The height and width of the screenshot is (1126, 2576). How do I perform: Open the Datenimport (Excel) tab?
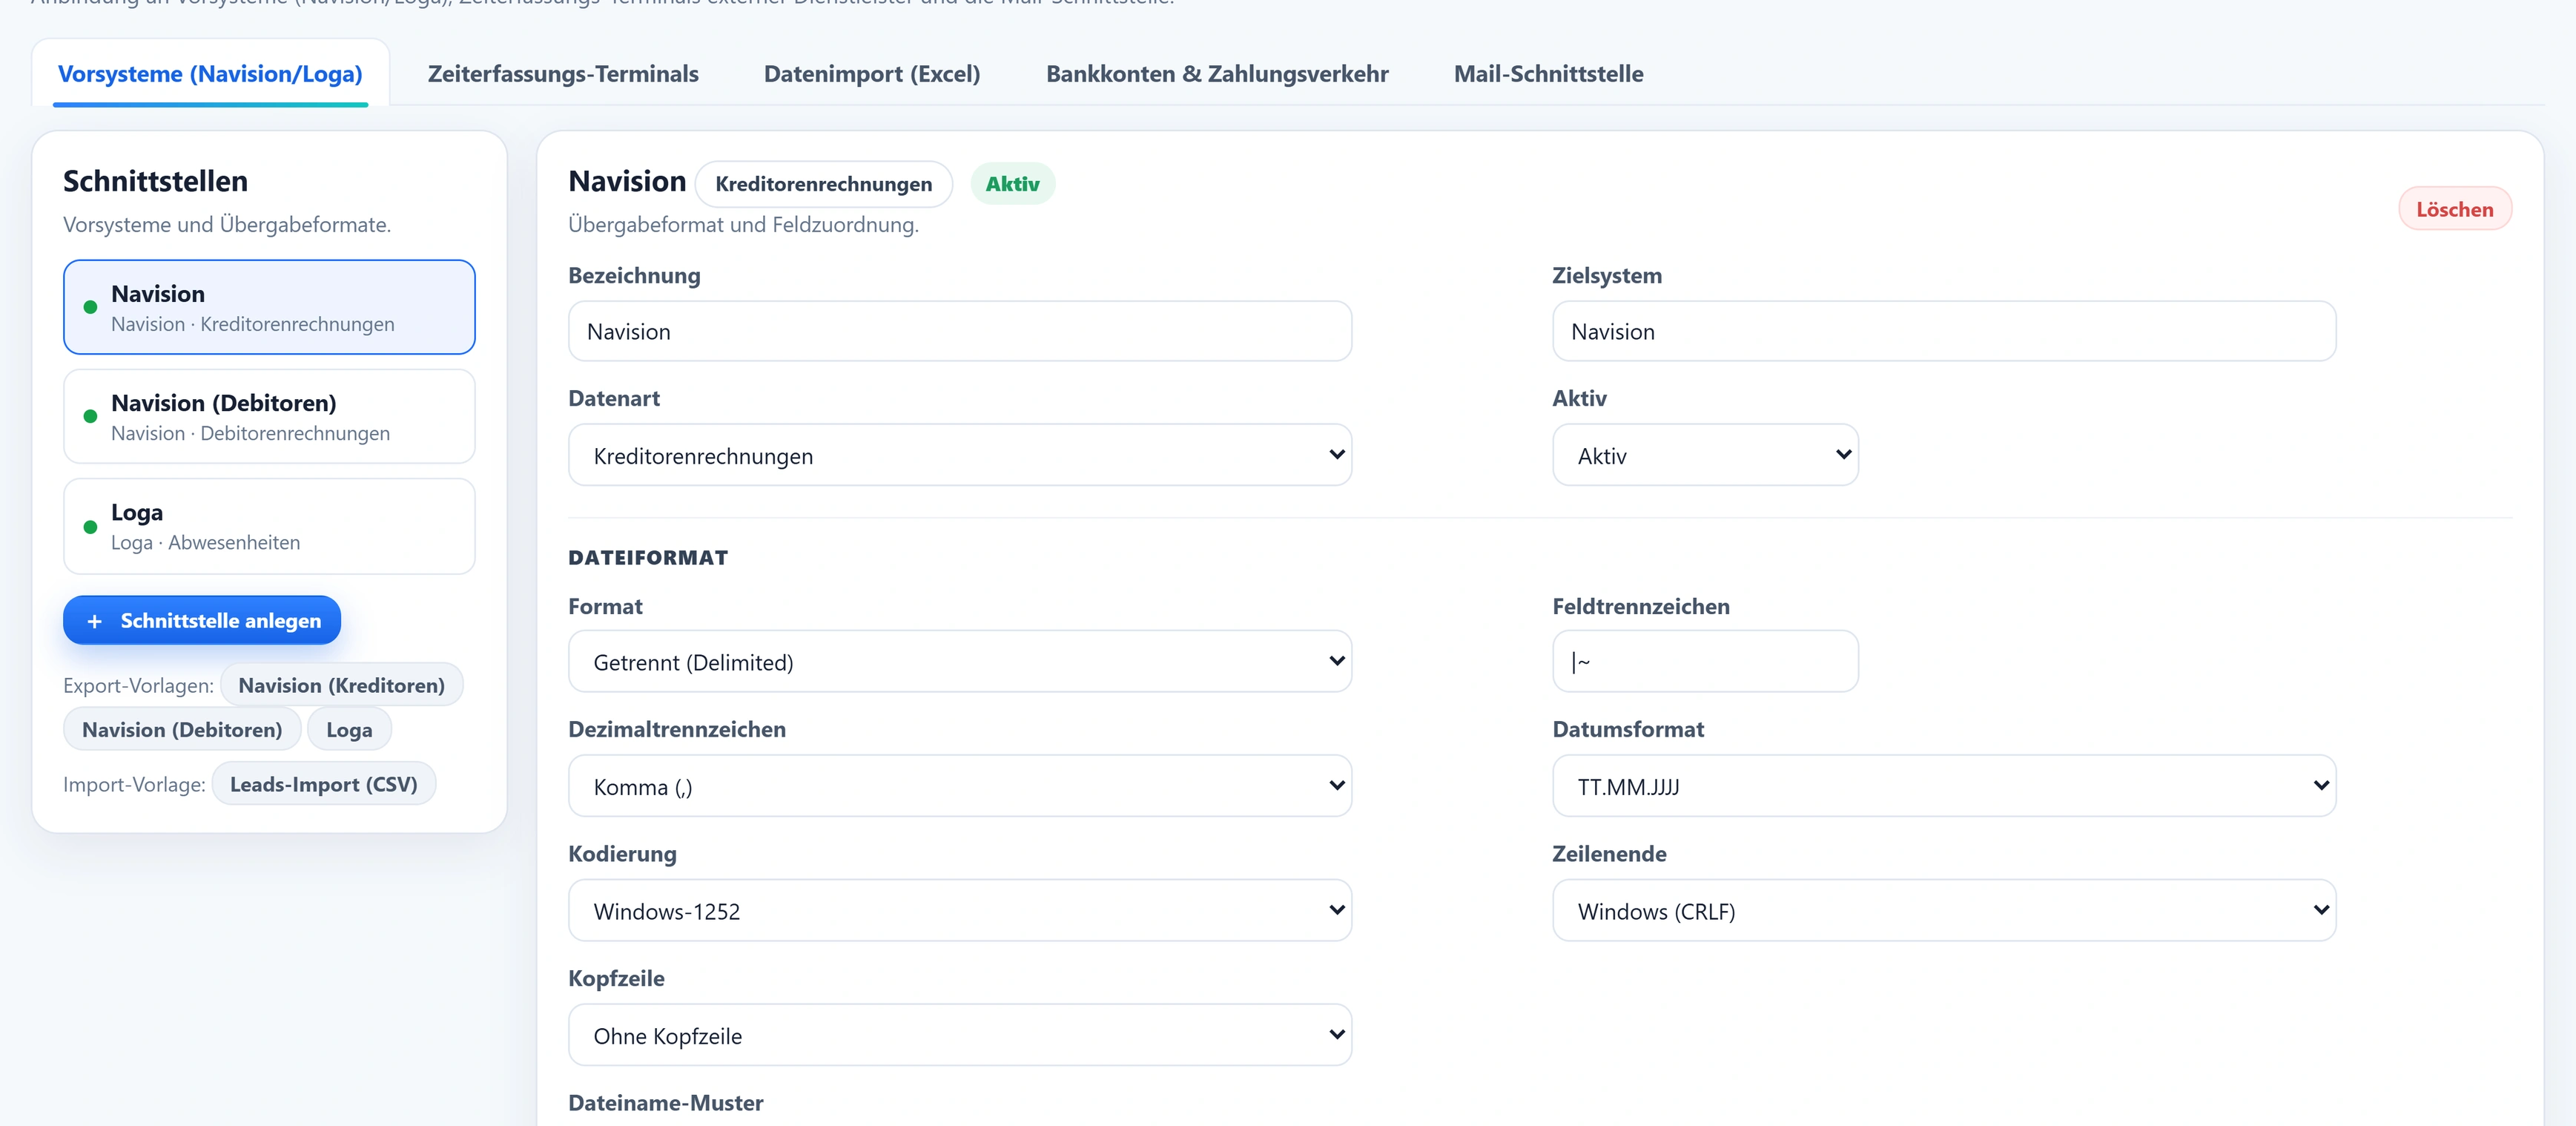point(872,73)
